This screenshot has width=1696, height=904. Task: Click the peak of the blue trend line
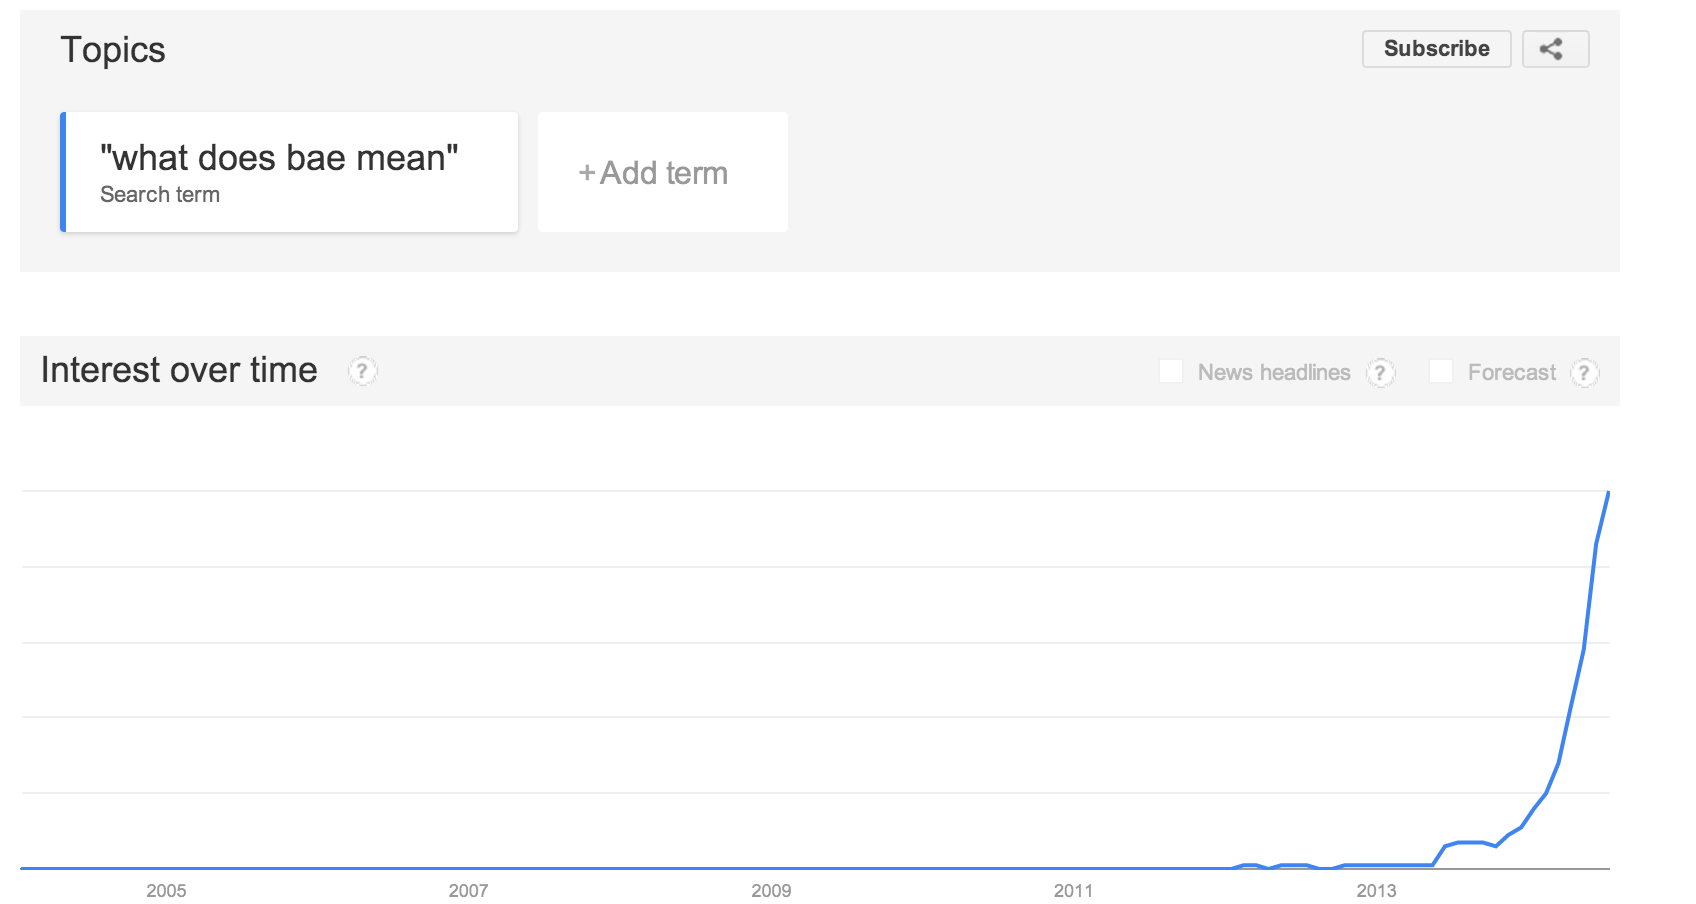tap(1608, 493)
